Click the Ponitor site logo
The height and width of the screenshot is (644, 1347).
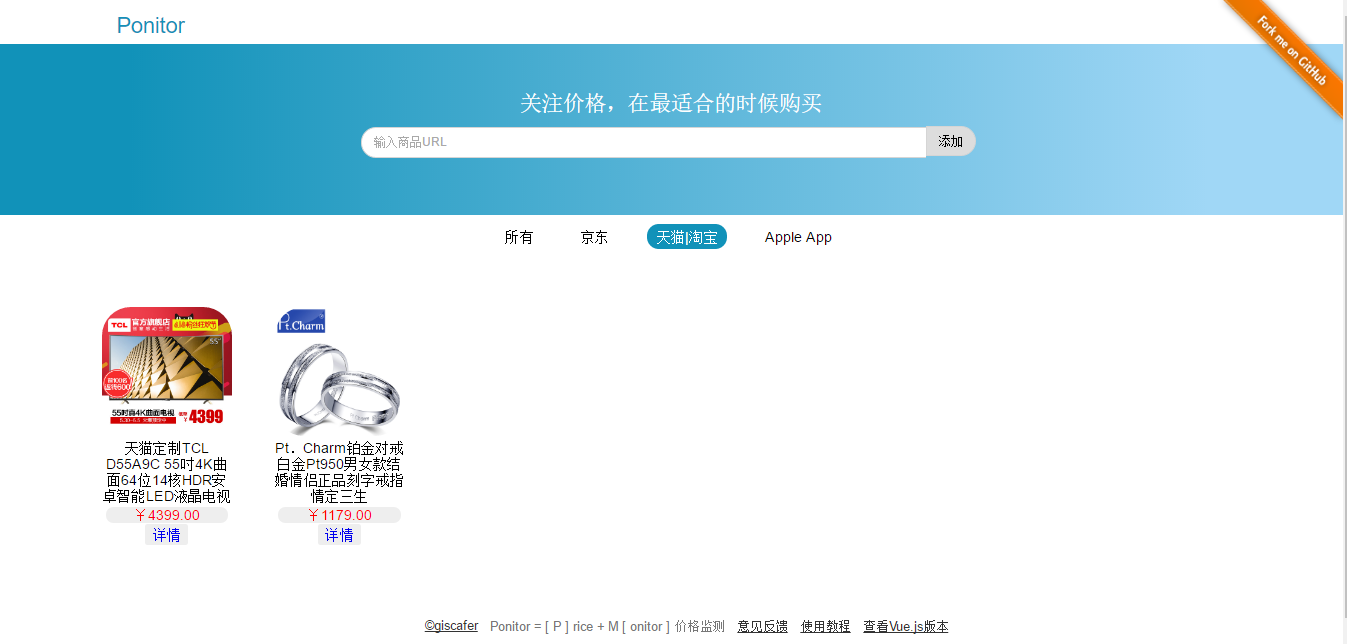click(151, 26)
